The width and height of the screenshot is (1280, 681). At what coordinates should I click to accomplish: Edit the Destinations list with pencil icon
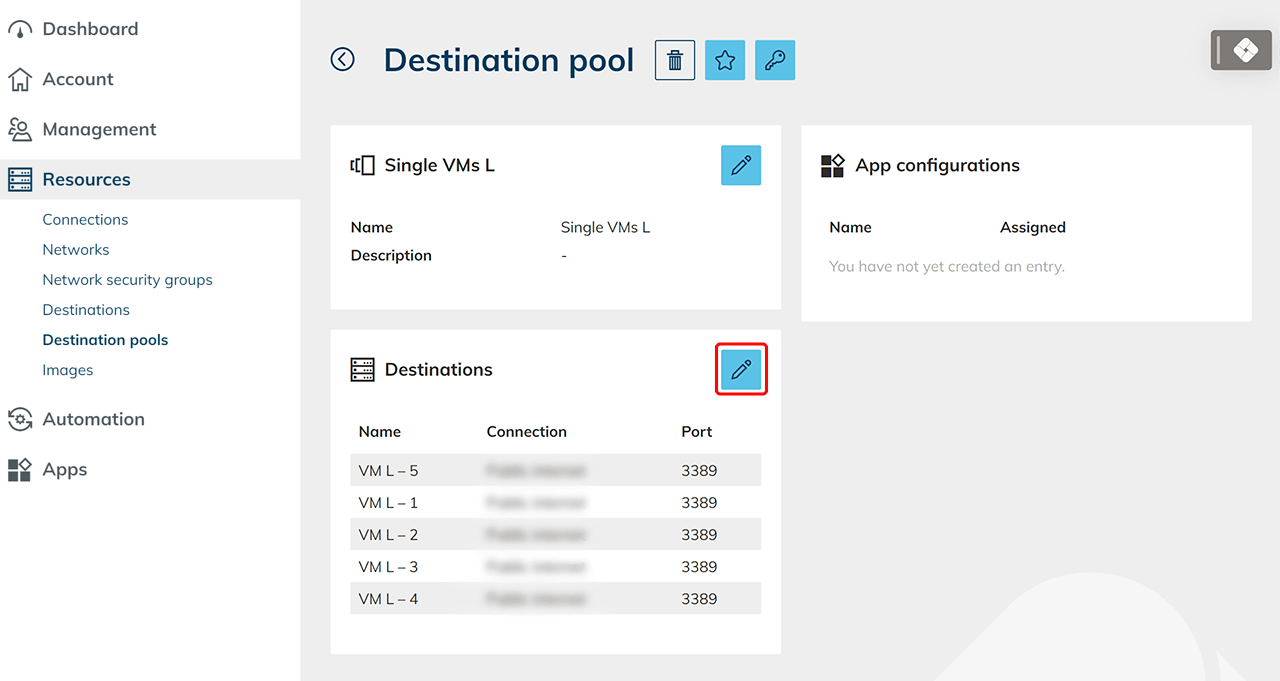coord(741,370)
